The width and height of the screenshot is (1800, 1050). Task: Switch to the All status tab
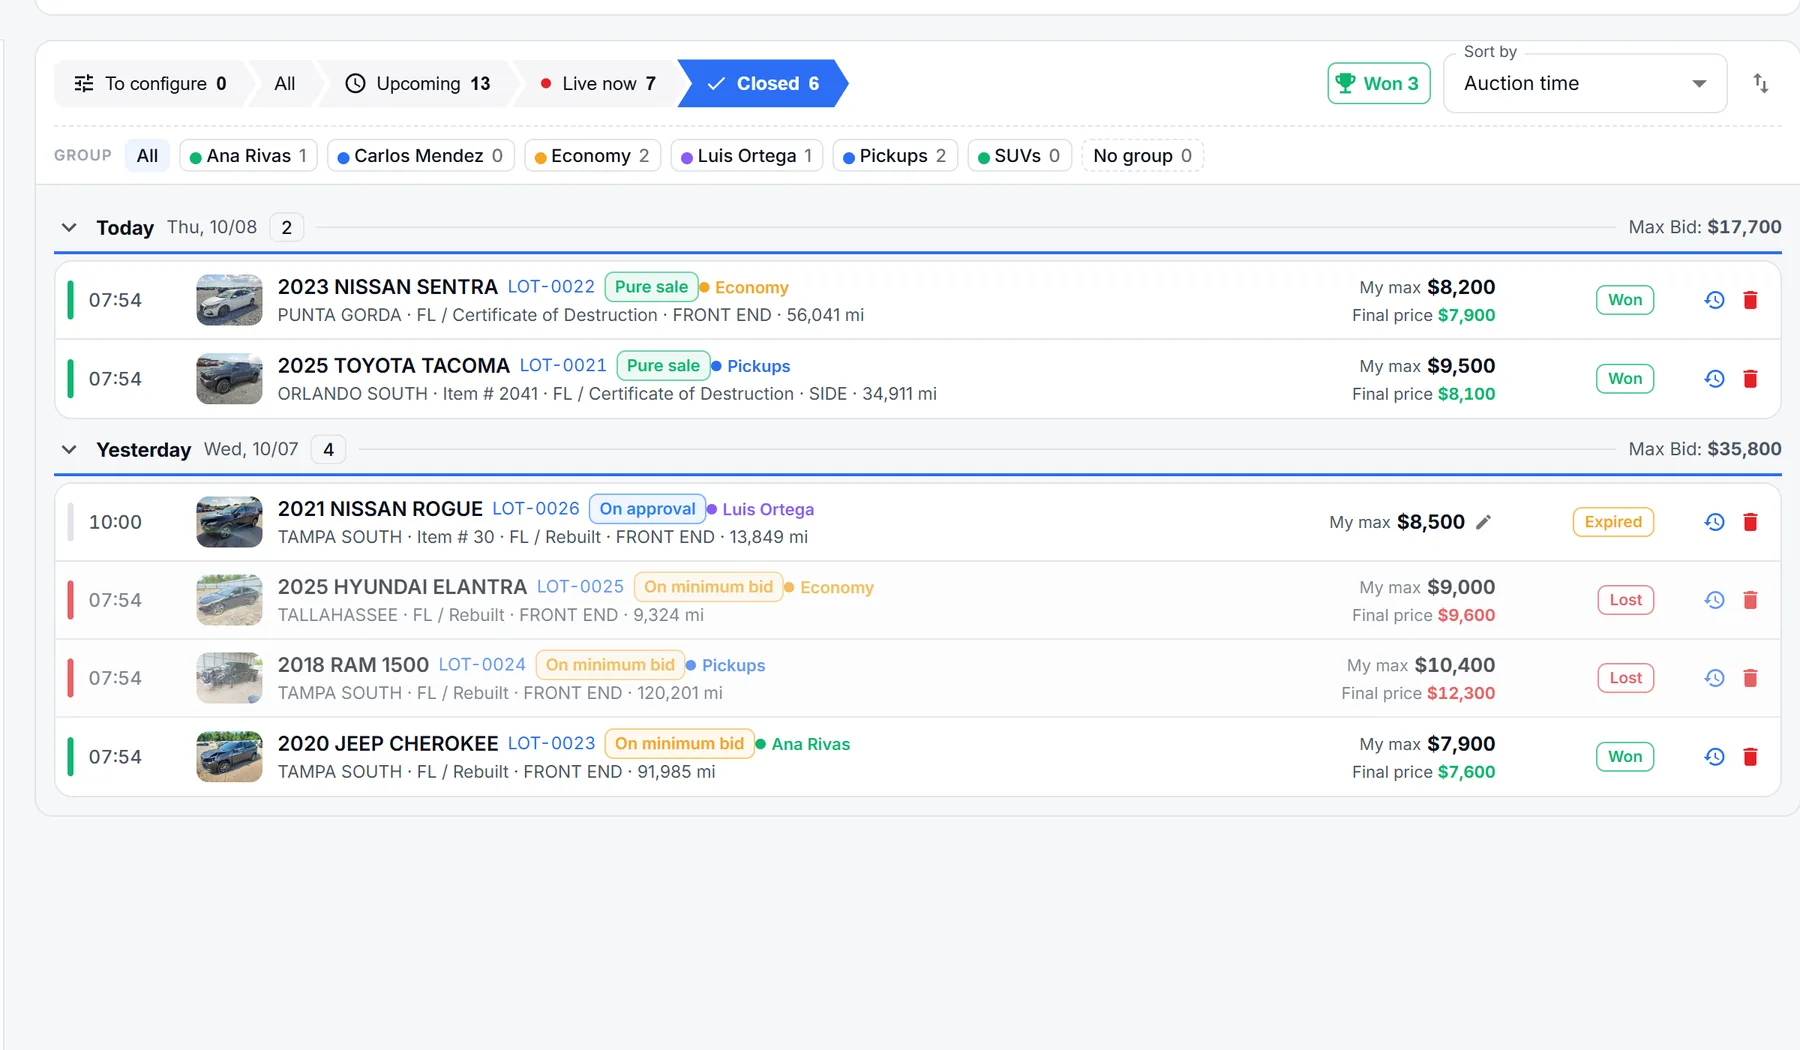coord(285,83)
